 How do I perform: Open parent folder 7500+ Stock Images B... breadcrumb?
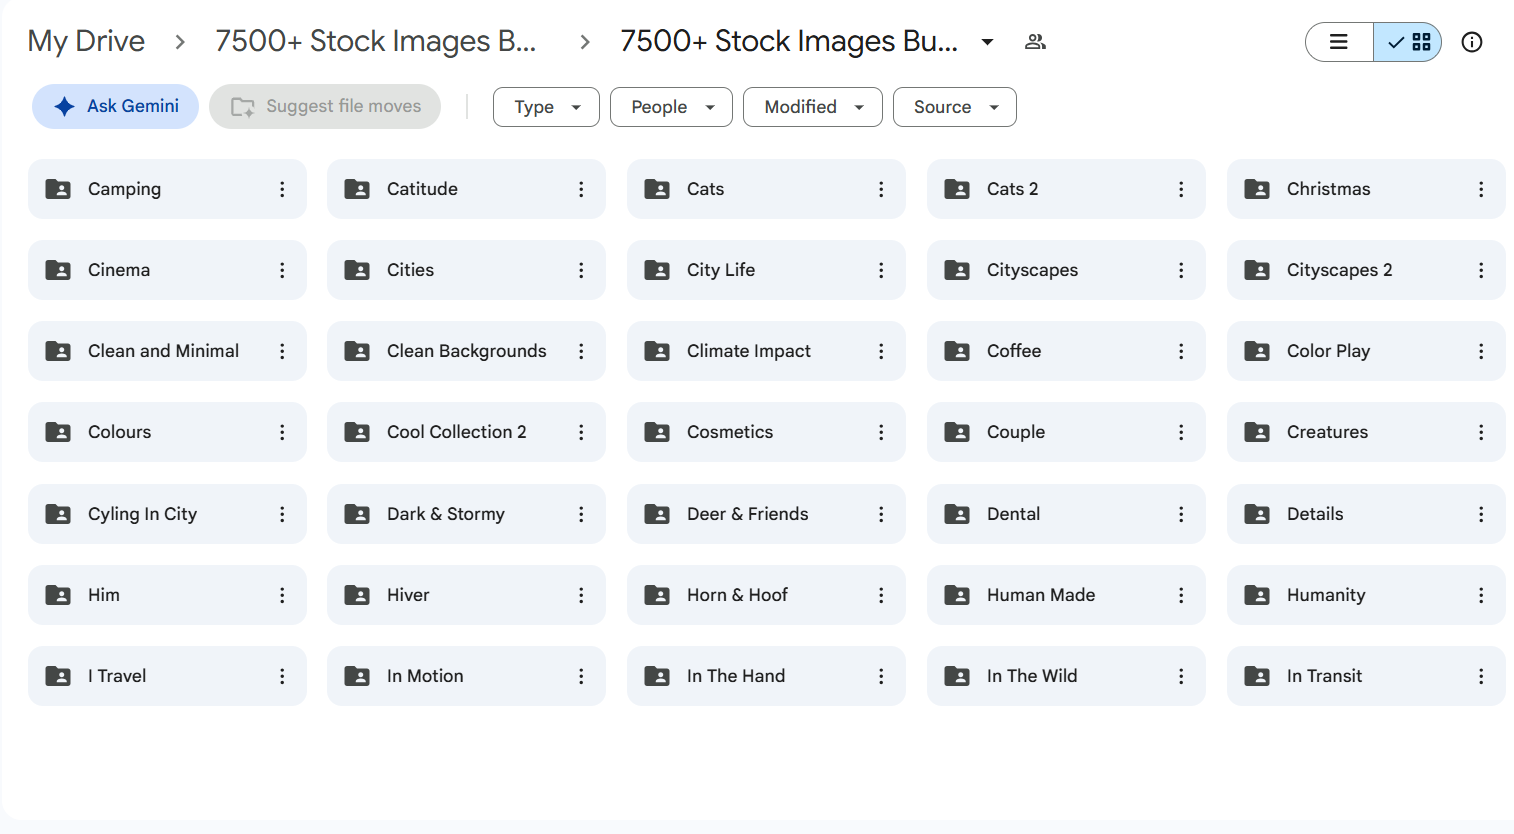click(x=376, y=41)
